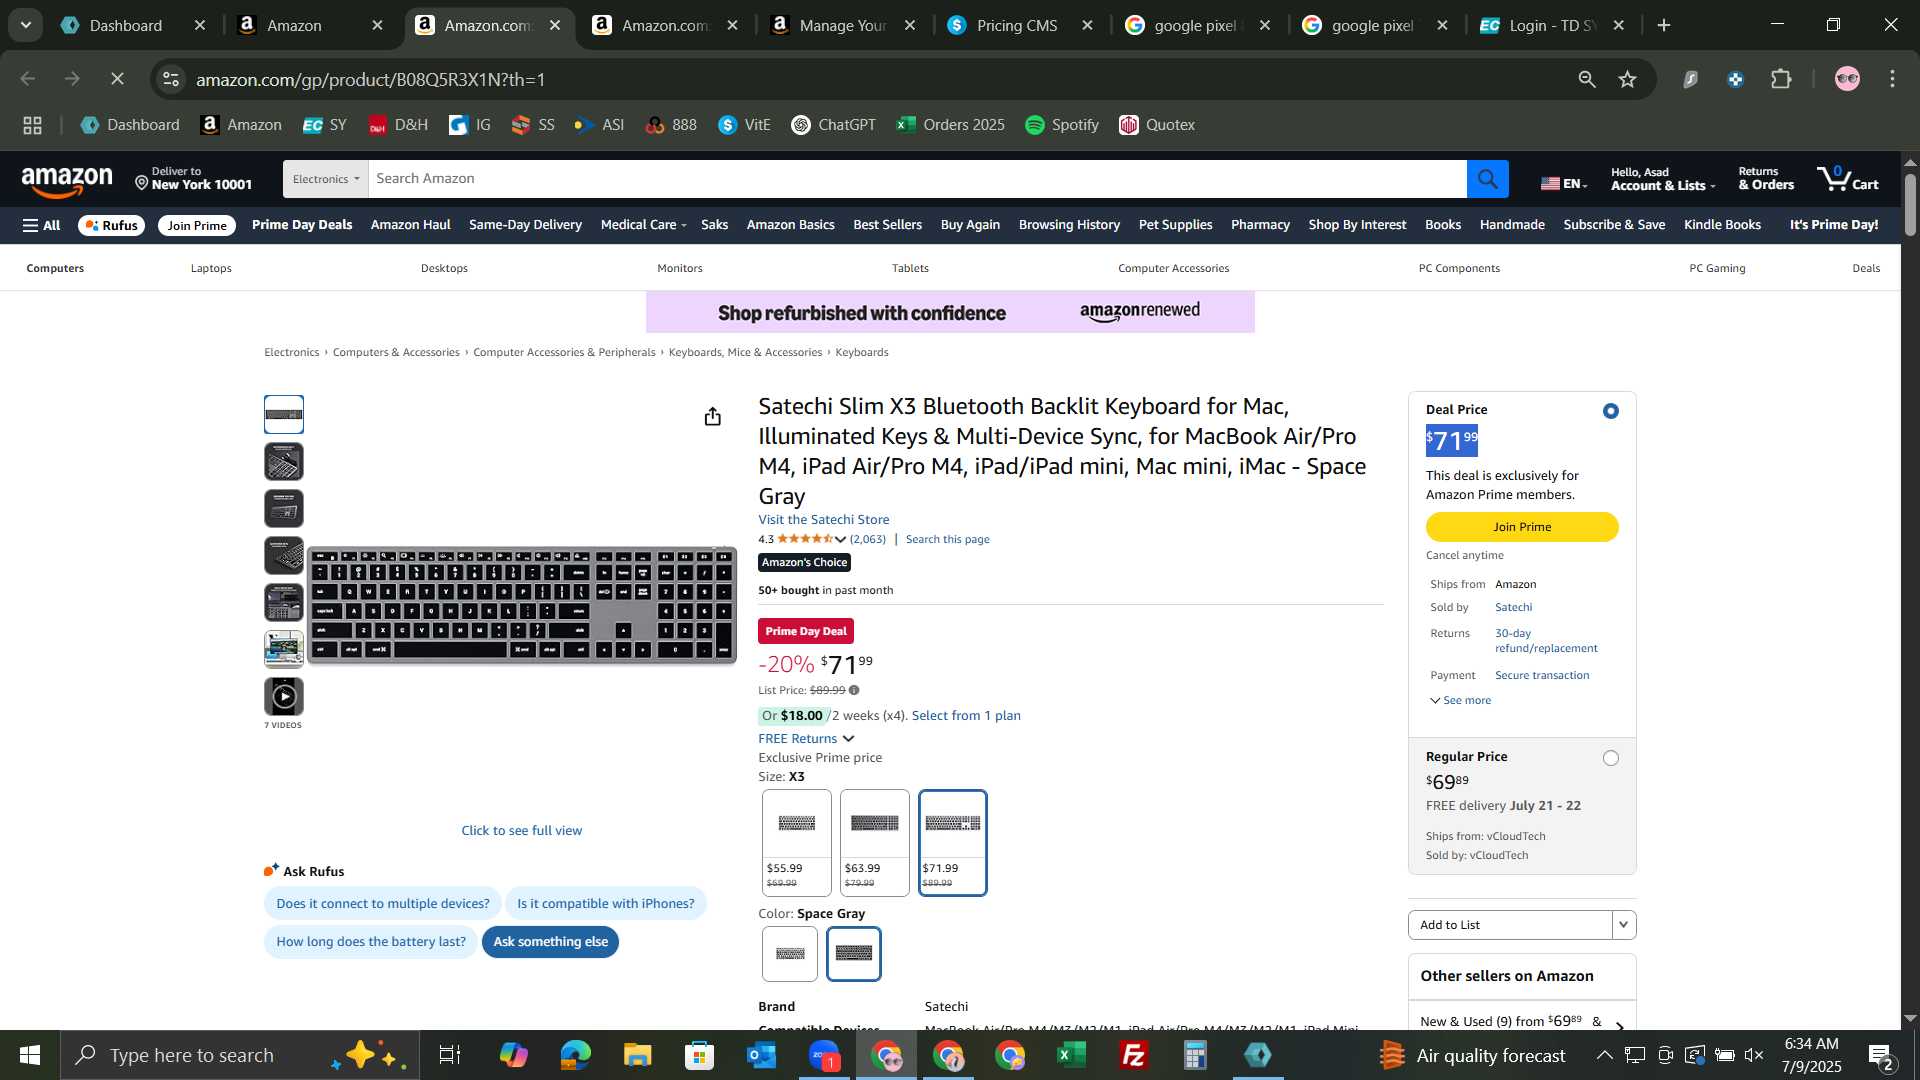
Task: Open the Chrome tab search dropdown
Action: pyautogui.click(x=26, y=25)
